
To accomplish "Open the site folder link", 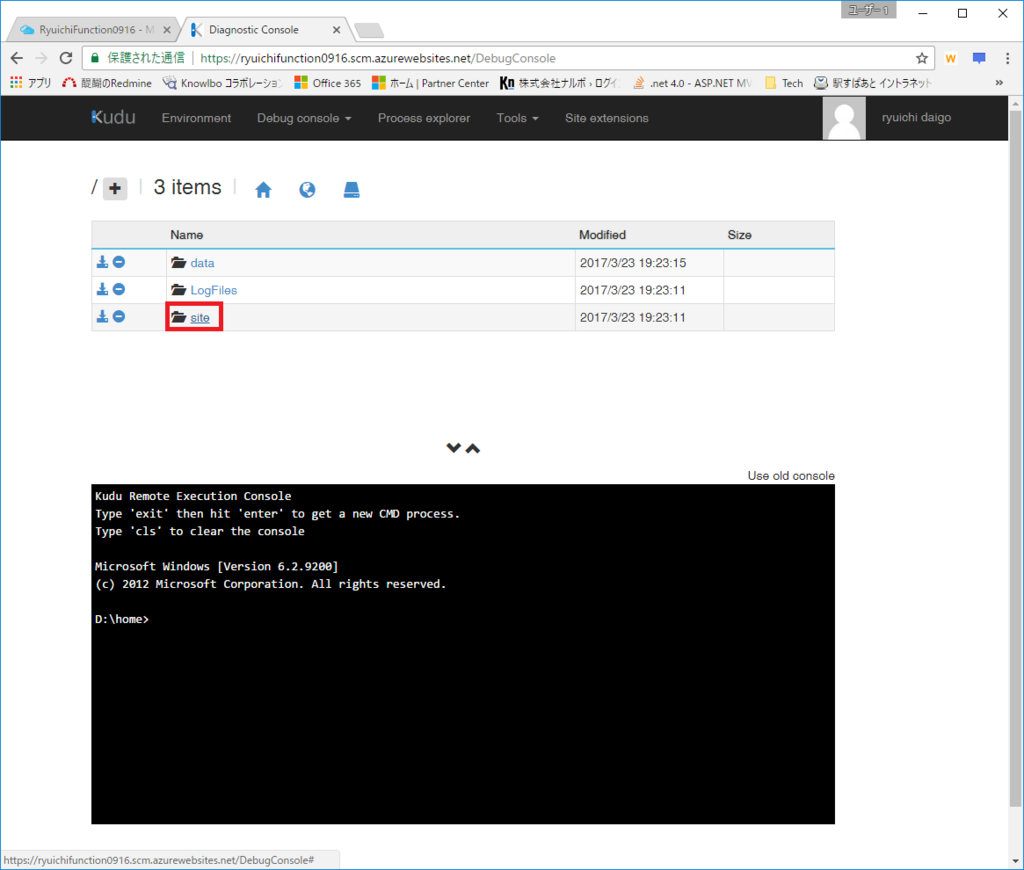I will coord(200,317).
